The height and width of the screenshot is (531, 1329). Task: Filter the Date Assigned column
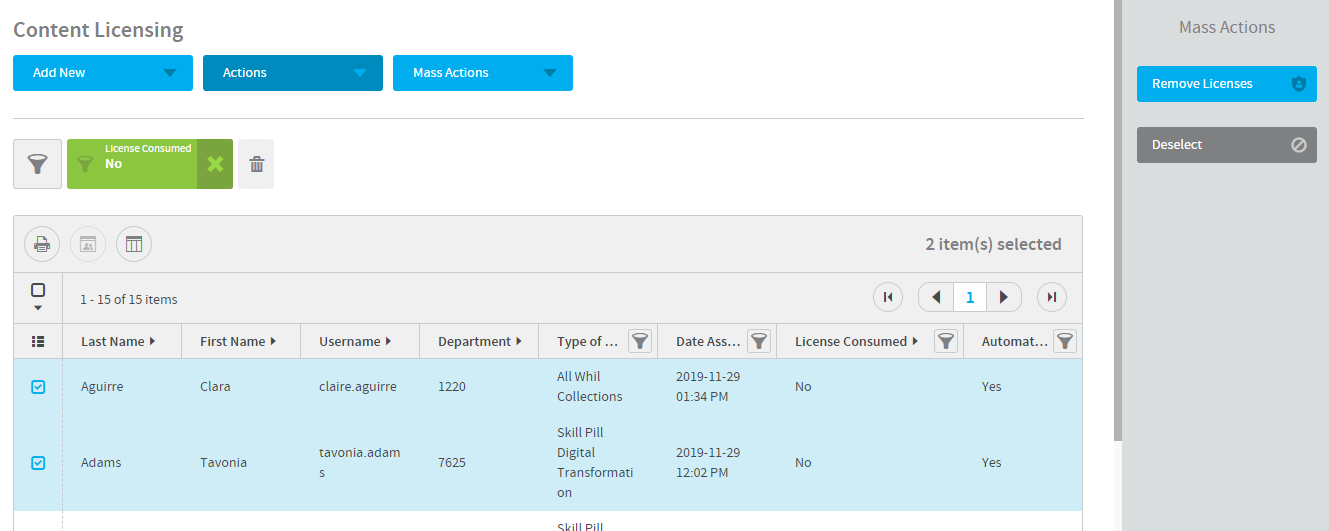click(759, 341)
